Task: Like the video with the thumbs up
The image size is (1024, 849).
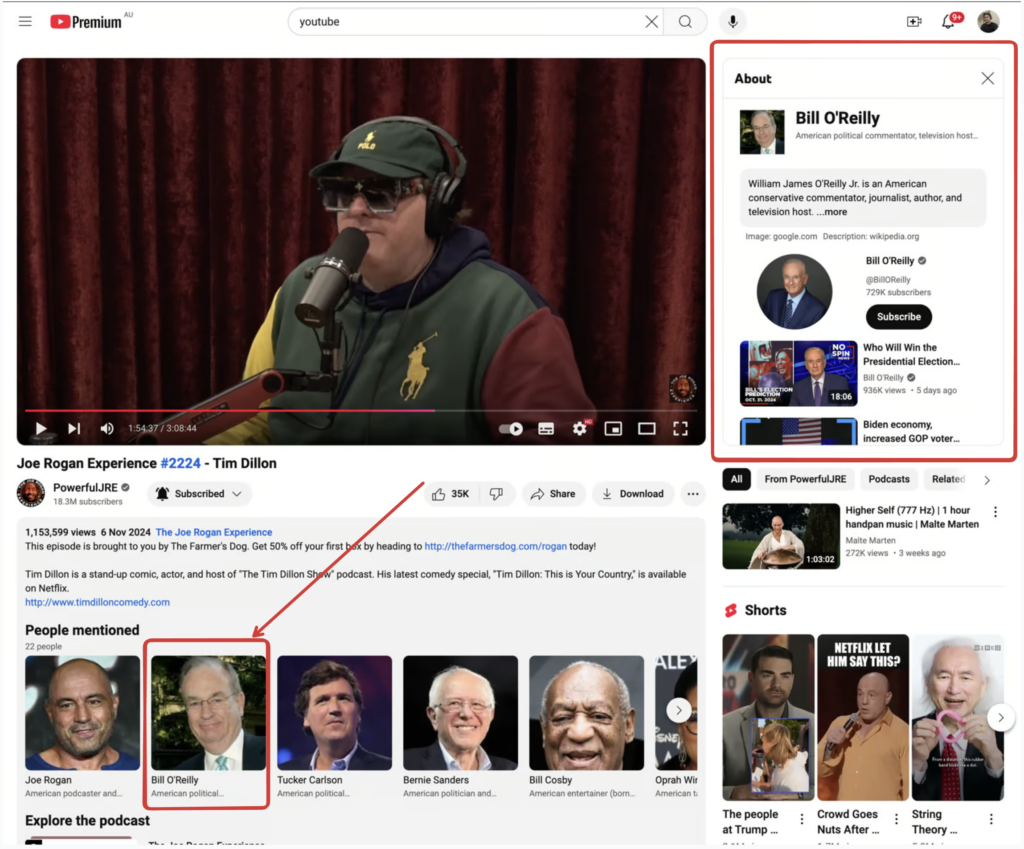Action: coord(441,493)
